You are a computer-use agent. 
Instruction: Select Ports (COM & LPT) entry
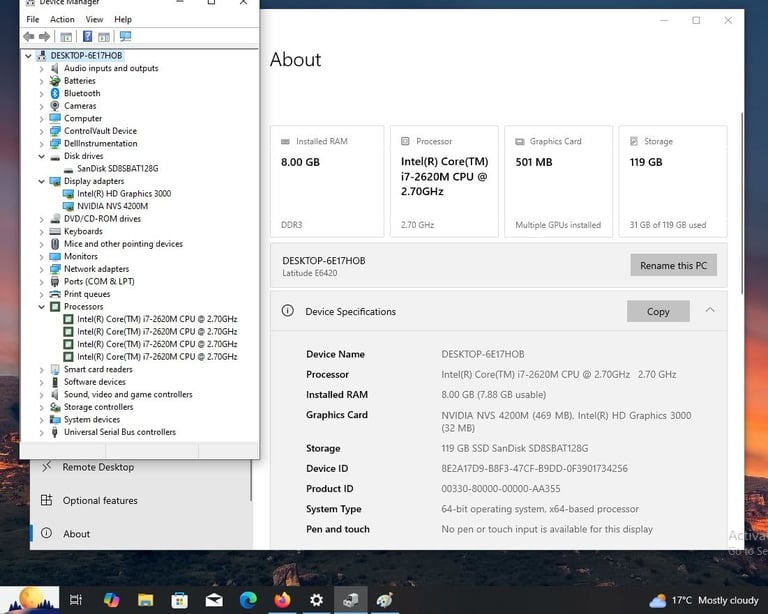click(x=99, y=282)
